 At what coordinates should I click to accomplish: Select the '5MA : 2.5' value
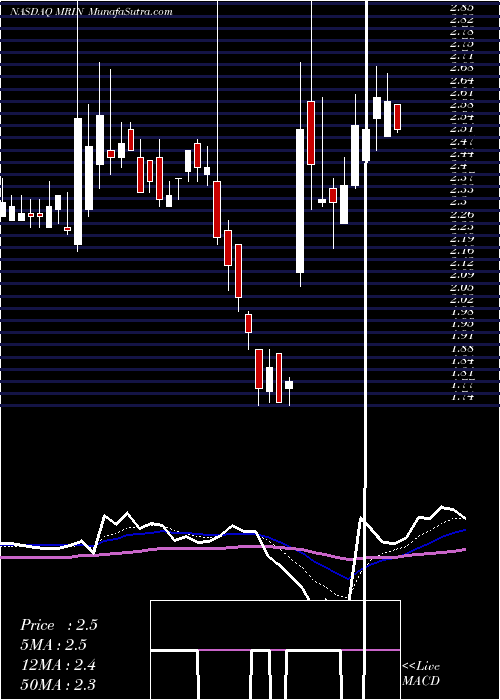click(53, 644)
